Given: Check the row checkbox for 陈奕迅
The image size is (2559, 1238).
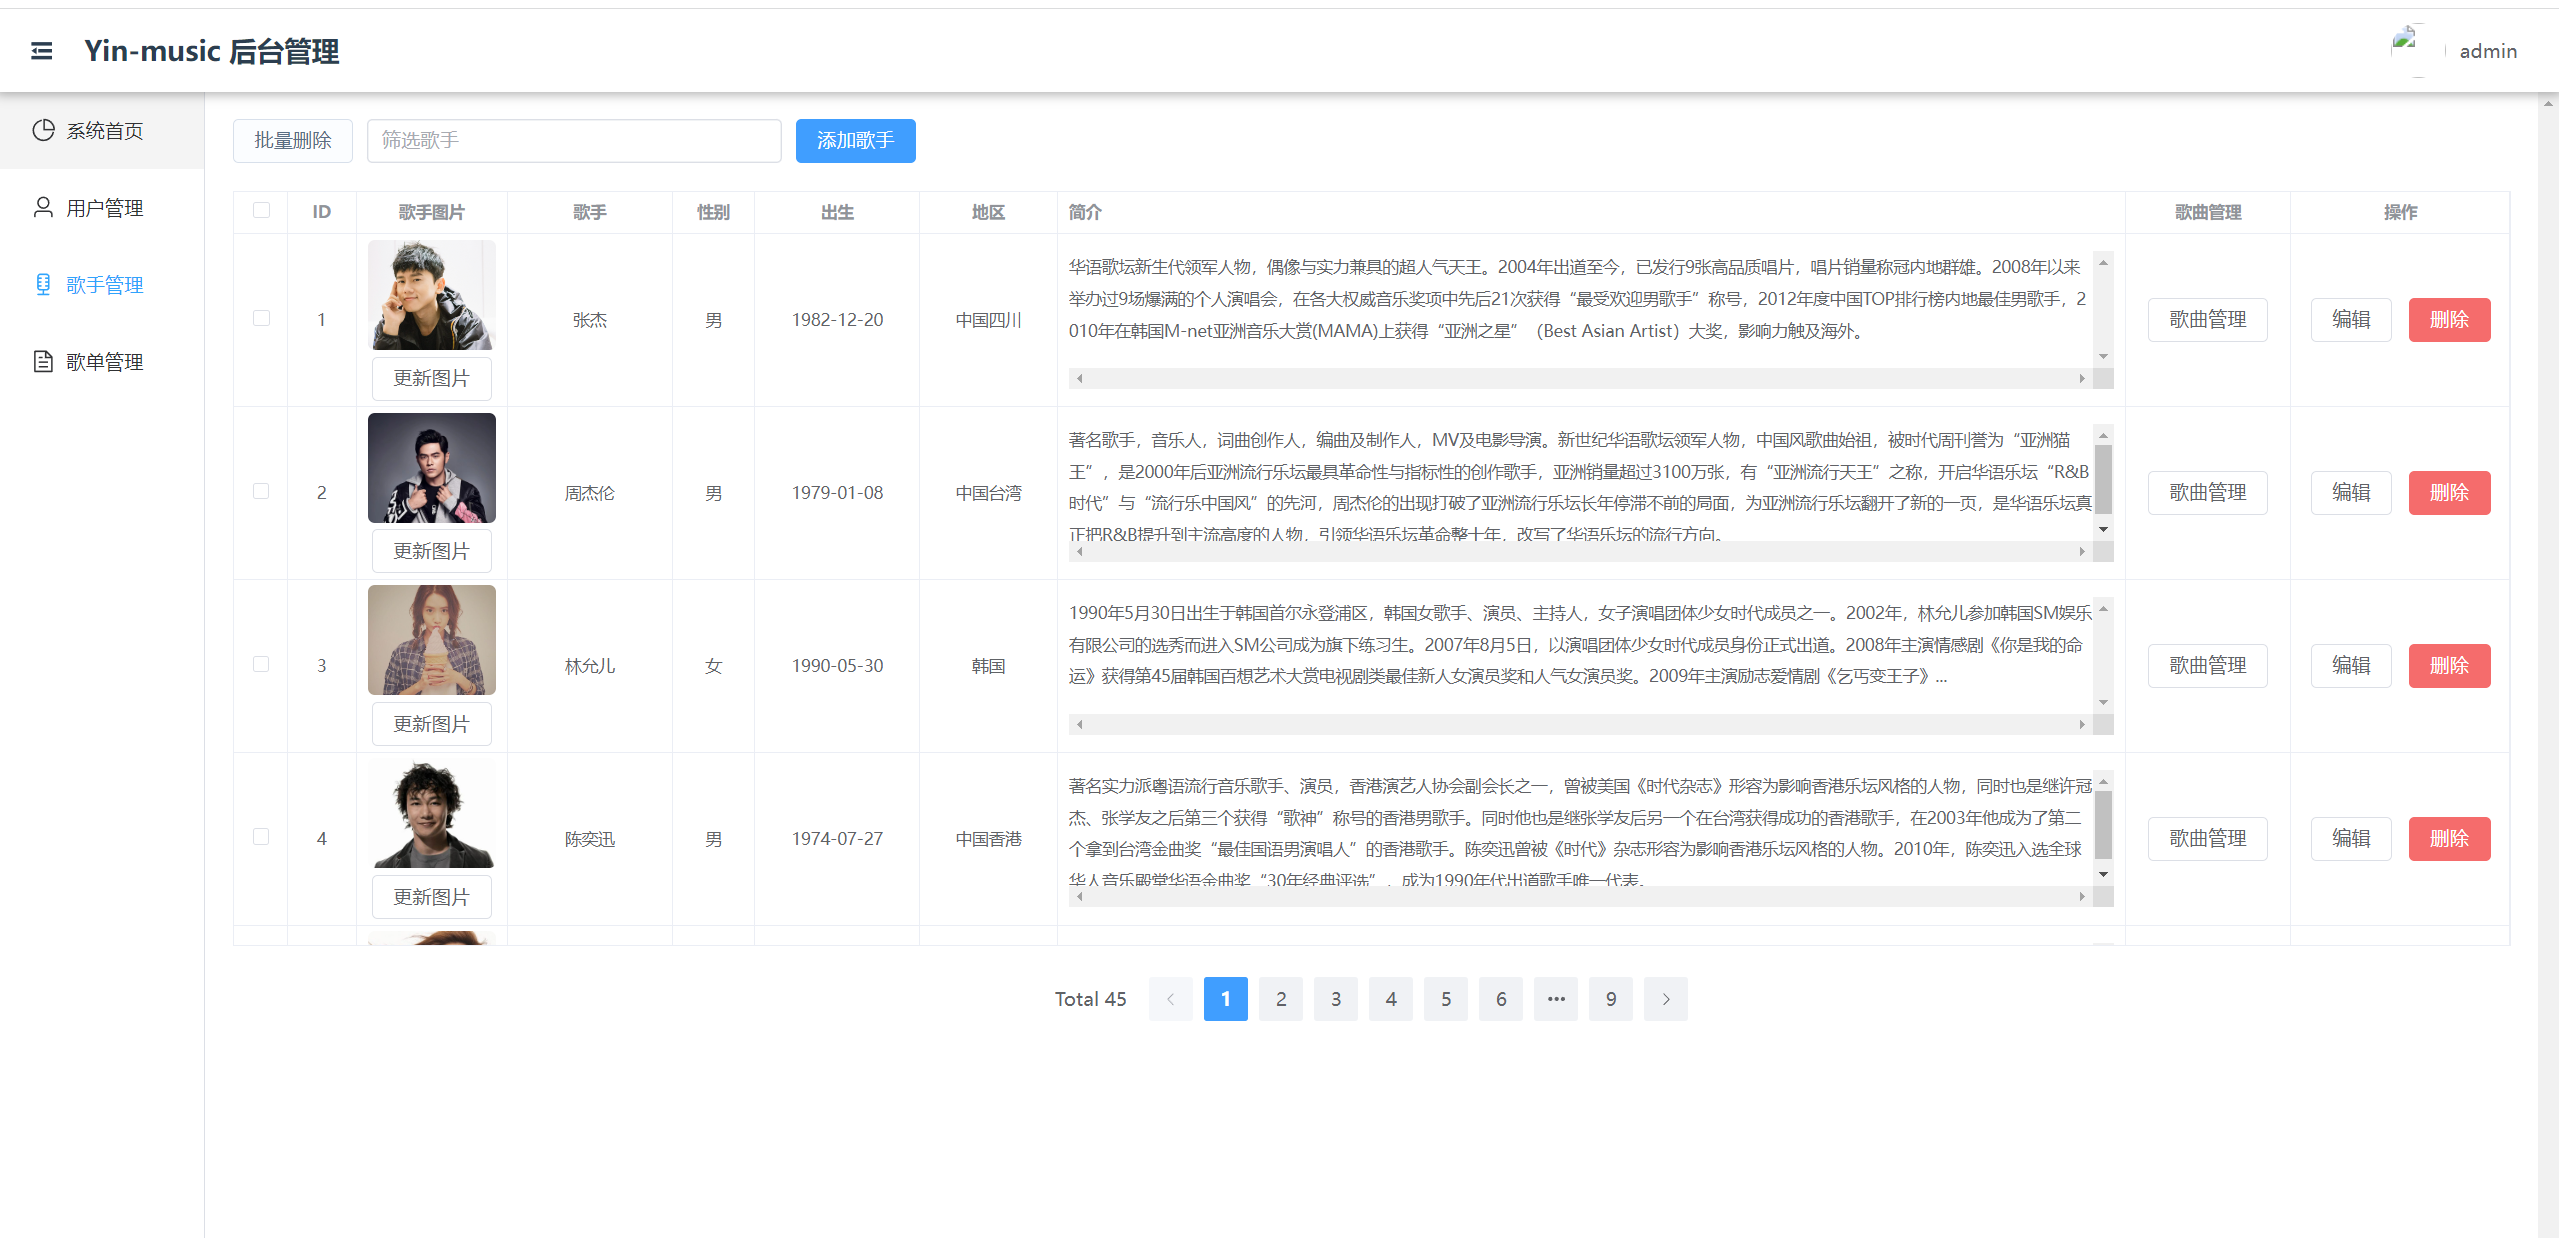Looking at the screenshot, I should coord(261,837).
